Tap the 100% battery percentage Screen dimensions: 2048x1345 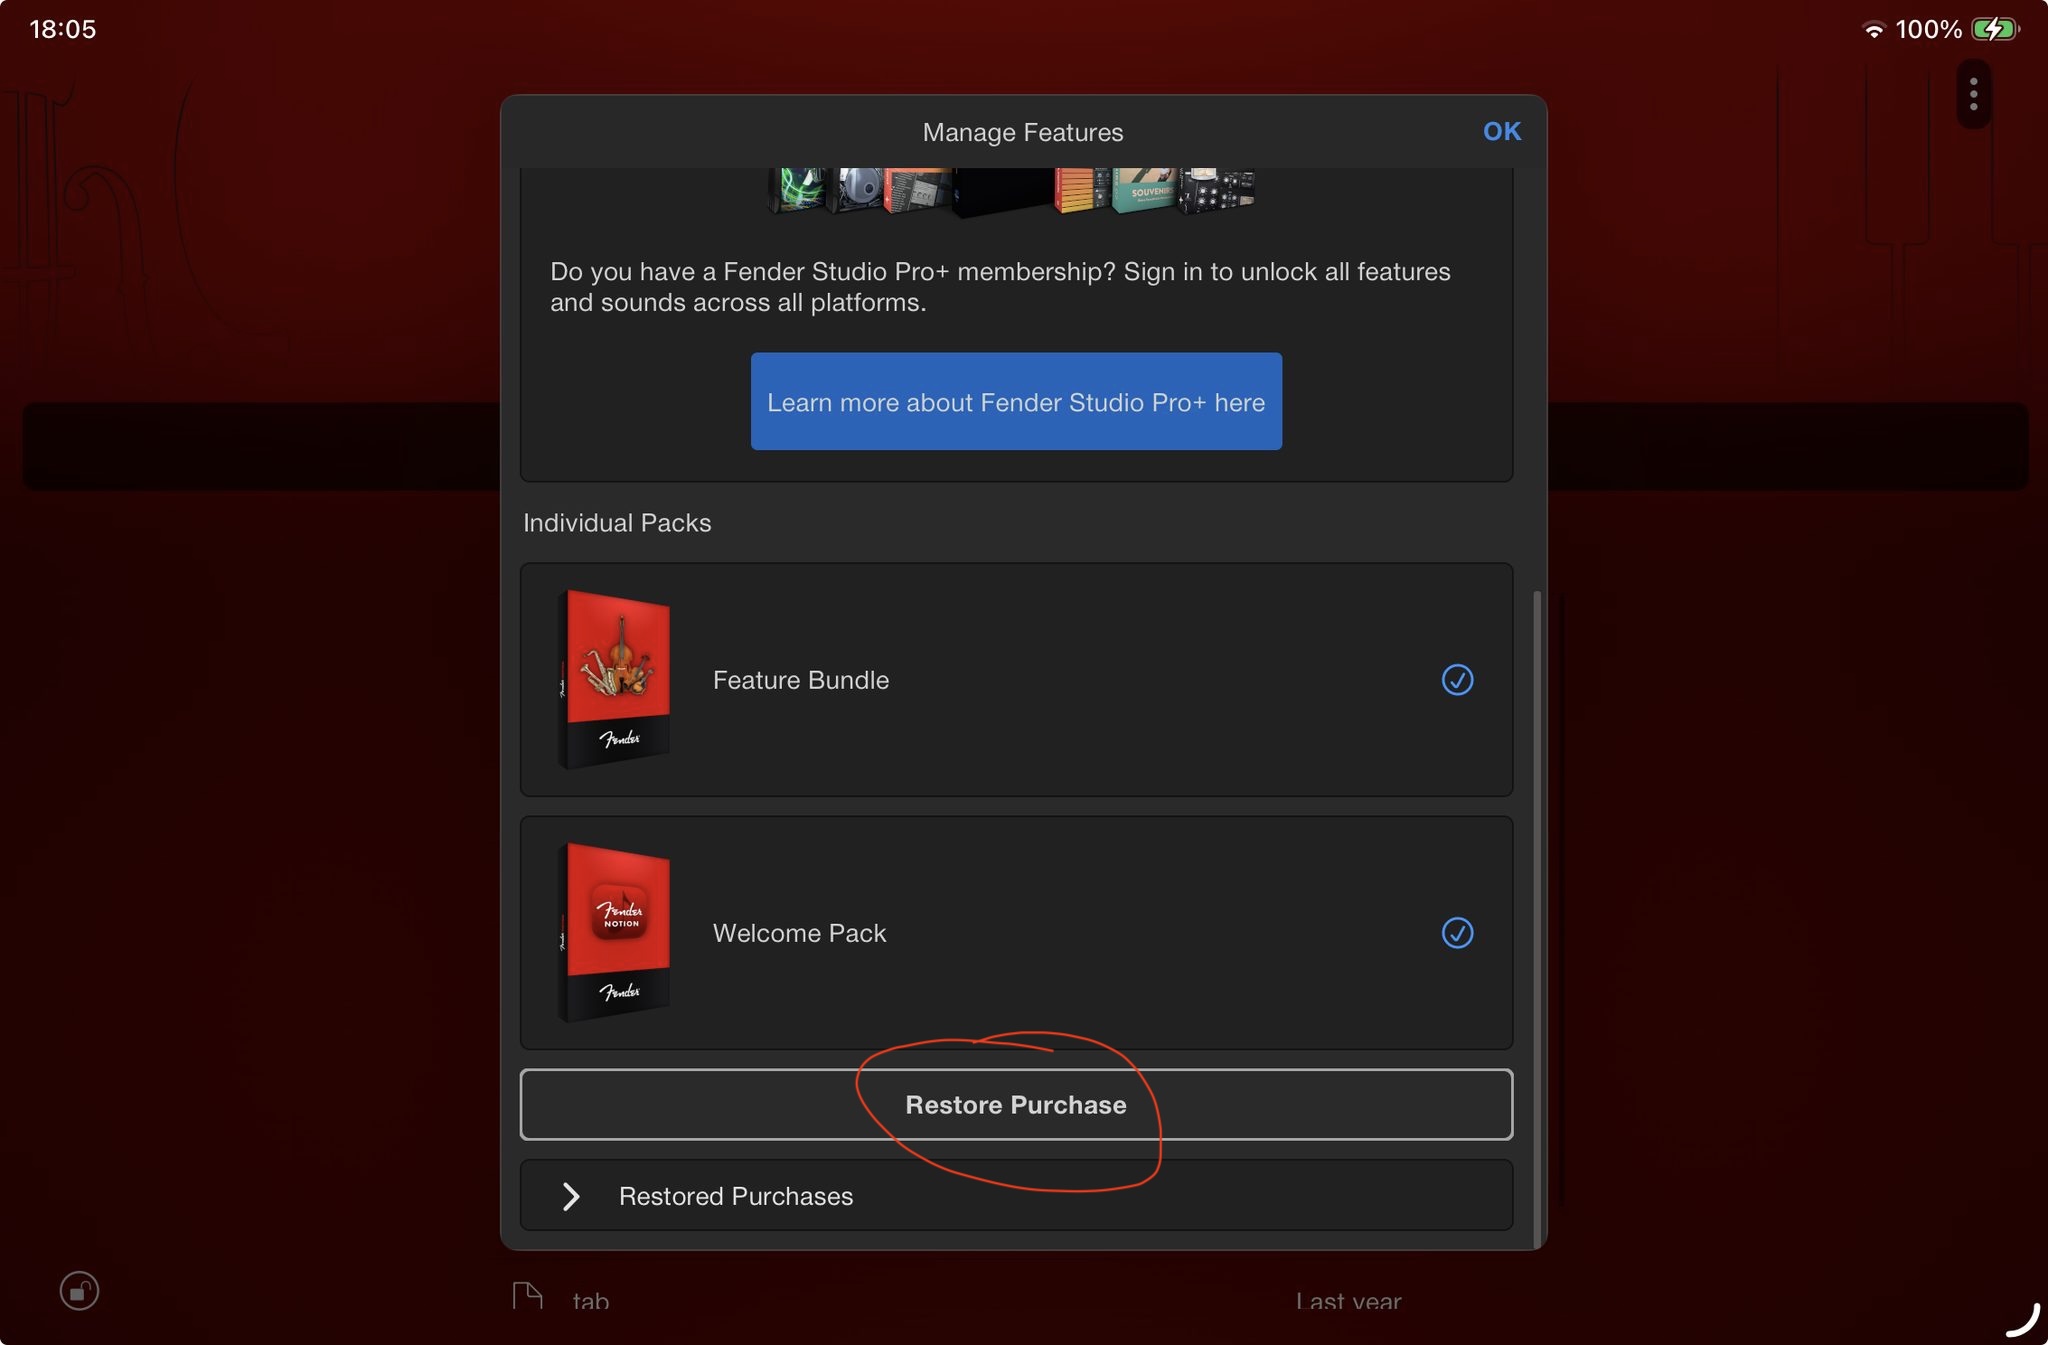pyautogui.click(x=1928, y=29)
